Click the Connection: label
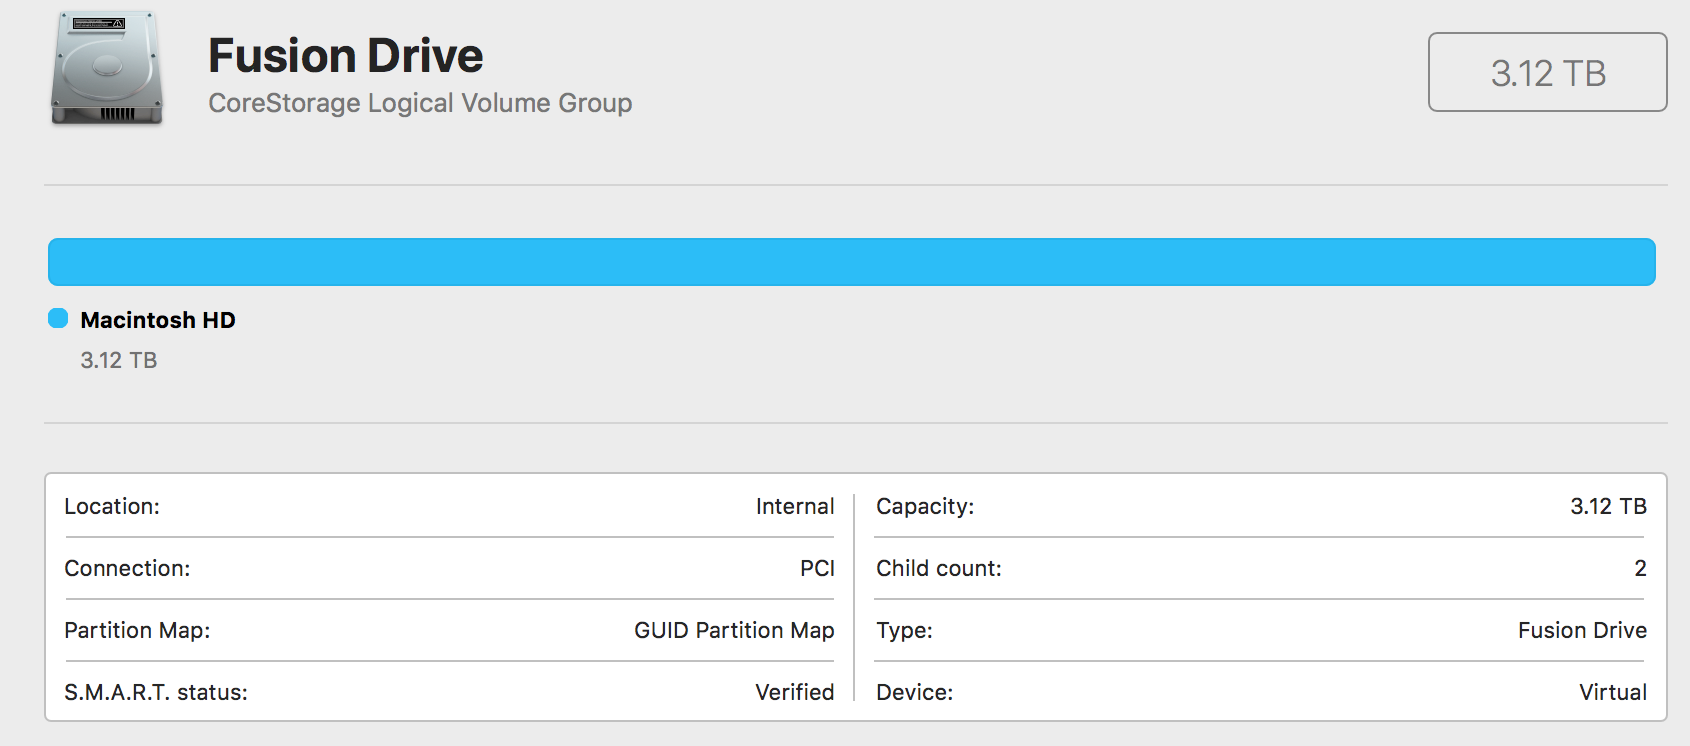This screenshot has height=746, width=1690. [x=127, y=568]
